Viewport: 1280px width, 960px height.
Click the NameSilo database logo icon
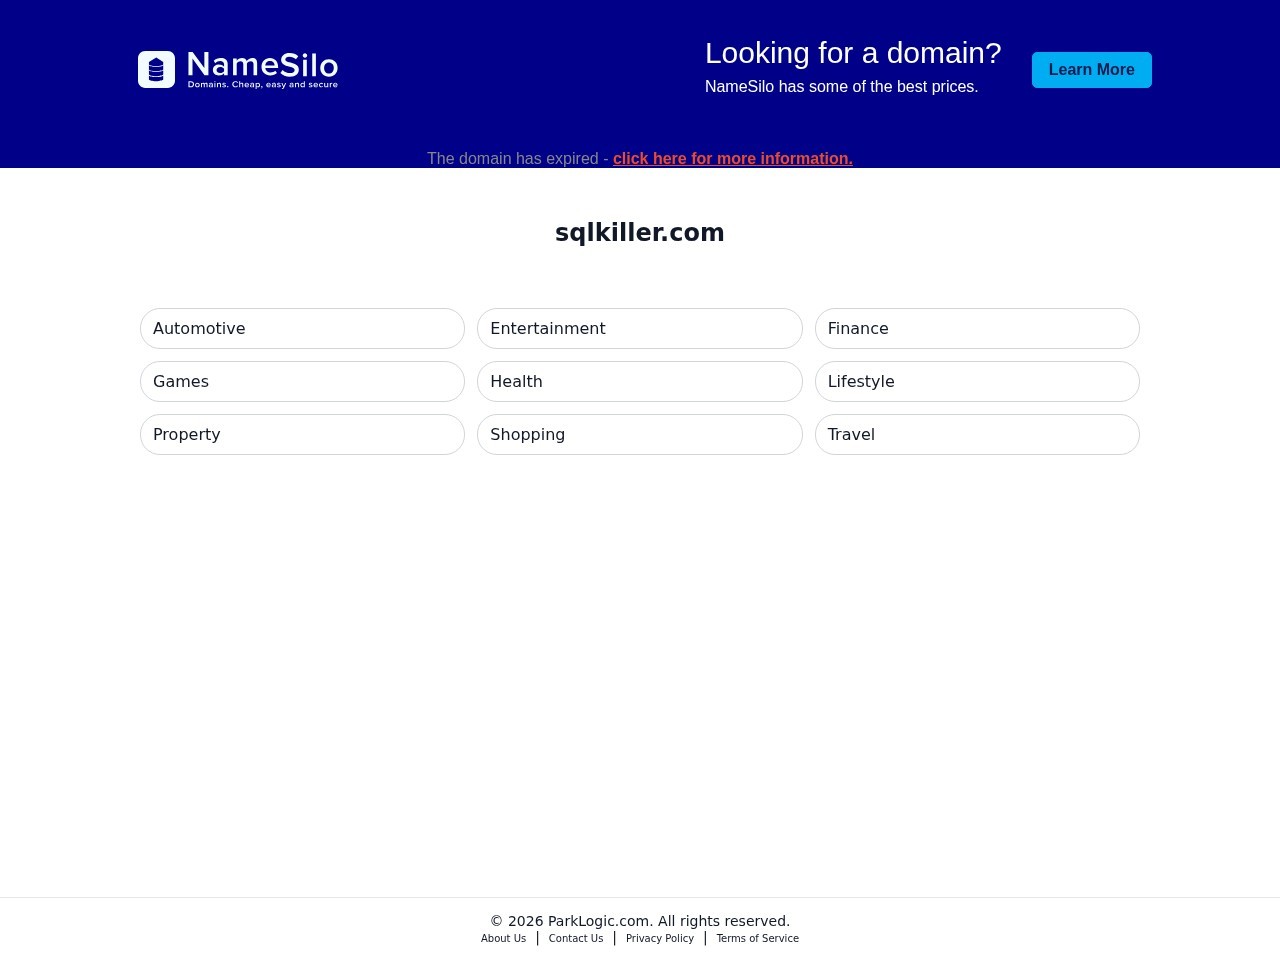pos(157,69)
